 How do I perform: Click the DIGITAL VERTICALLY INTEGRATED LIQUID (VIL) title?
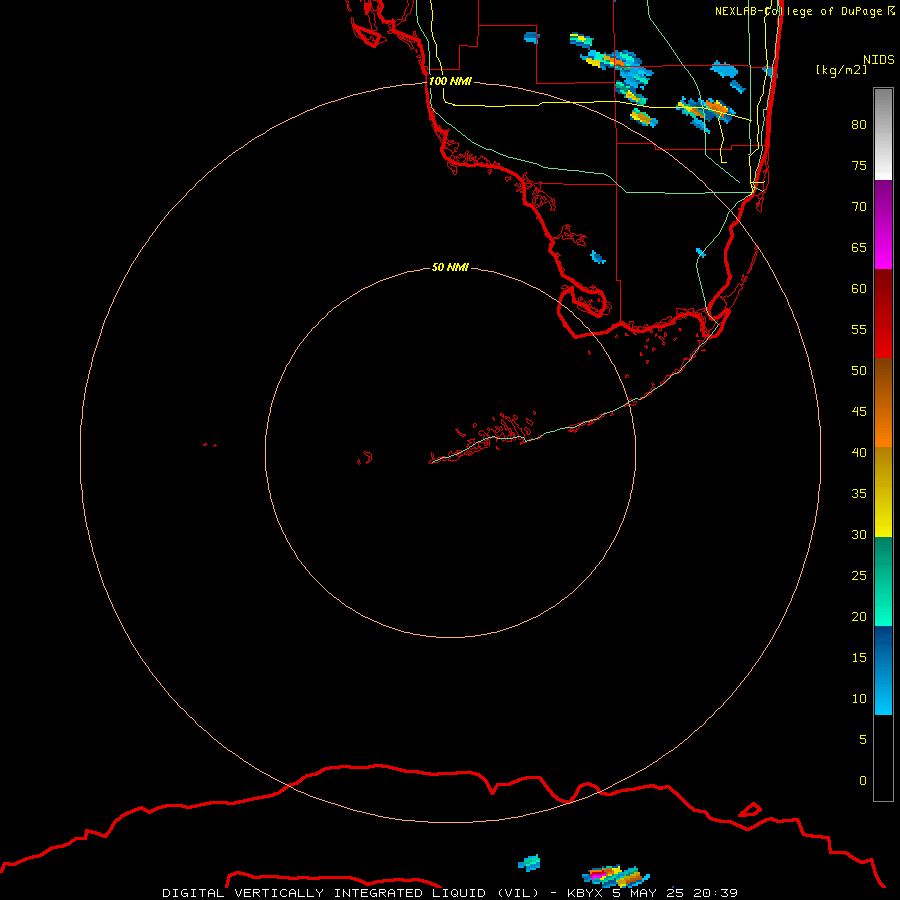350,893
